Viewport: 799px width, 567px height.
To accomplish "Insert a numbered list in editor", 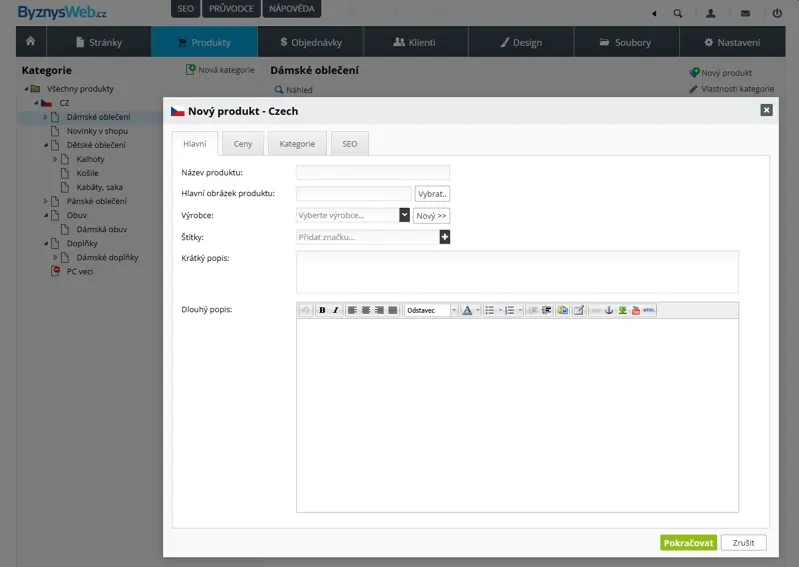I will (510, 310).
